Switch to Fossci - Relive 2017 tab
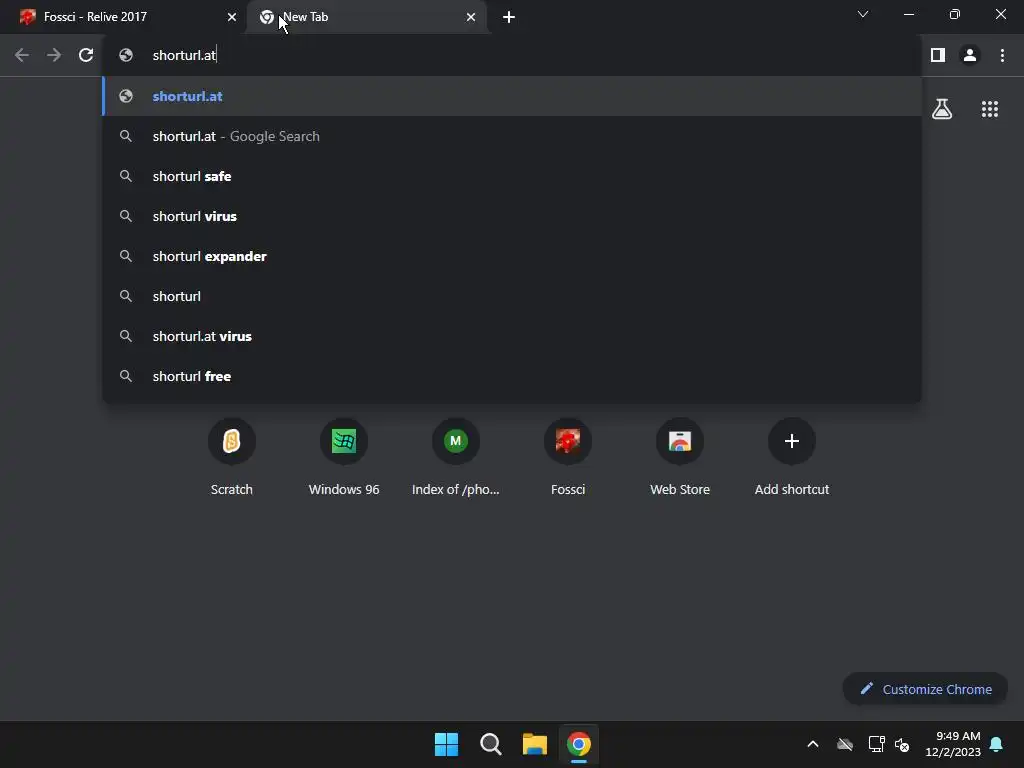 point(122,17)
